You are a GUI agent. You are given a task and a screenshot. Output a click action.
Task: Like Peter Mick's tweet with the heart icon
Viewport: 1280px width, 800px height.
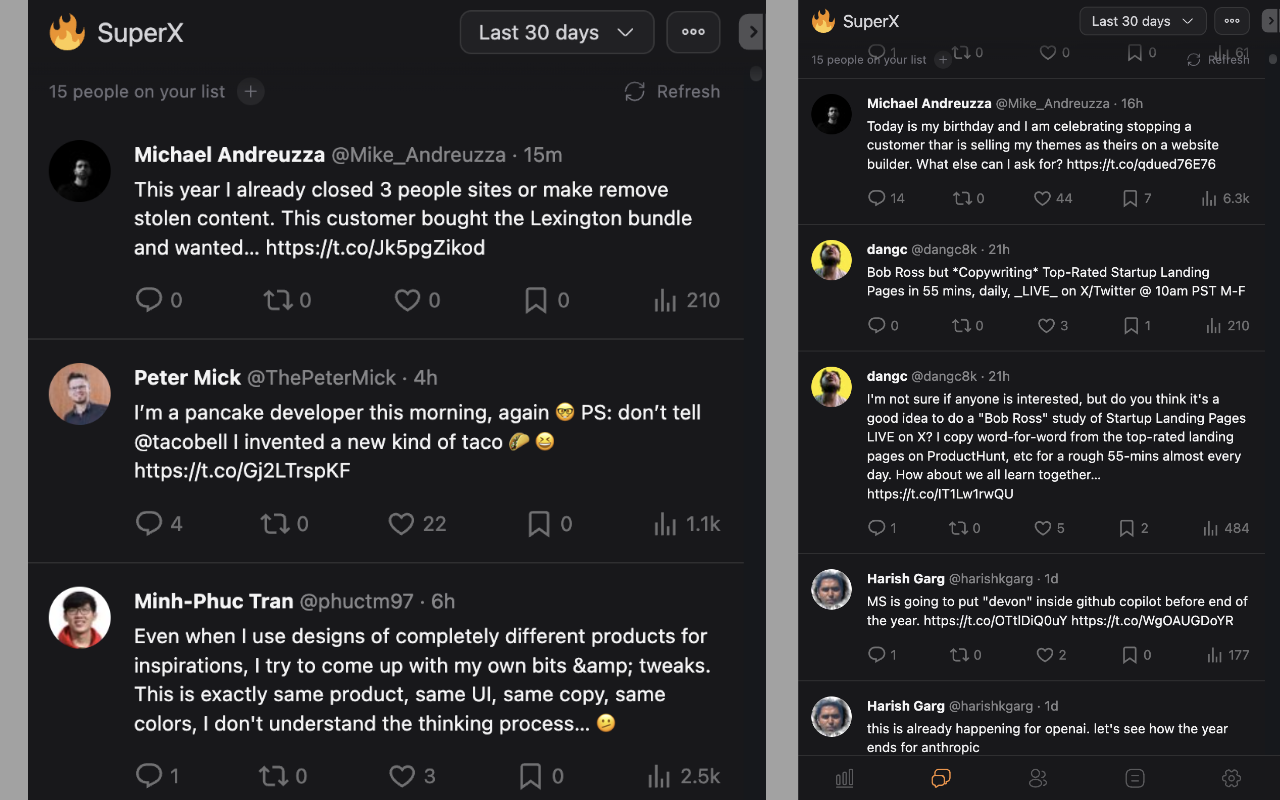pyautogui.click(x=400, y=523)
